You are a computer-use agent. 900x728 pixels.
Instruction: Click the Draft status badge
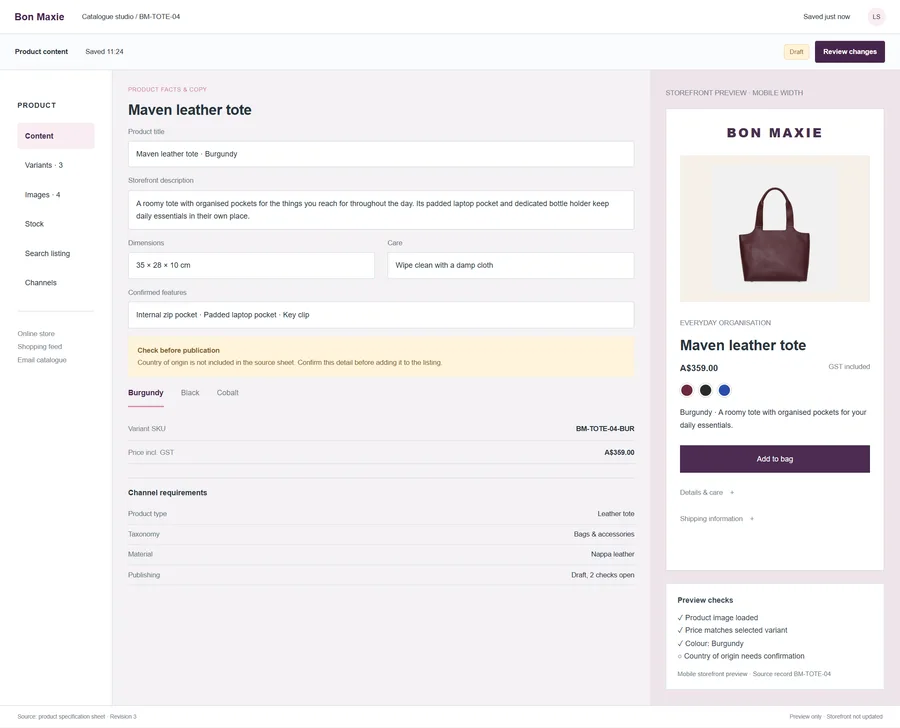796,52
